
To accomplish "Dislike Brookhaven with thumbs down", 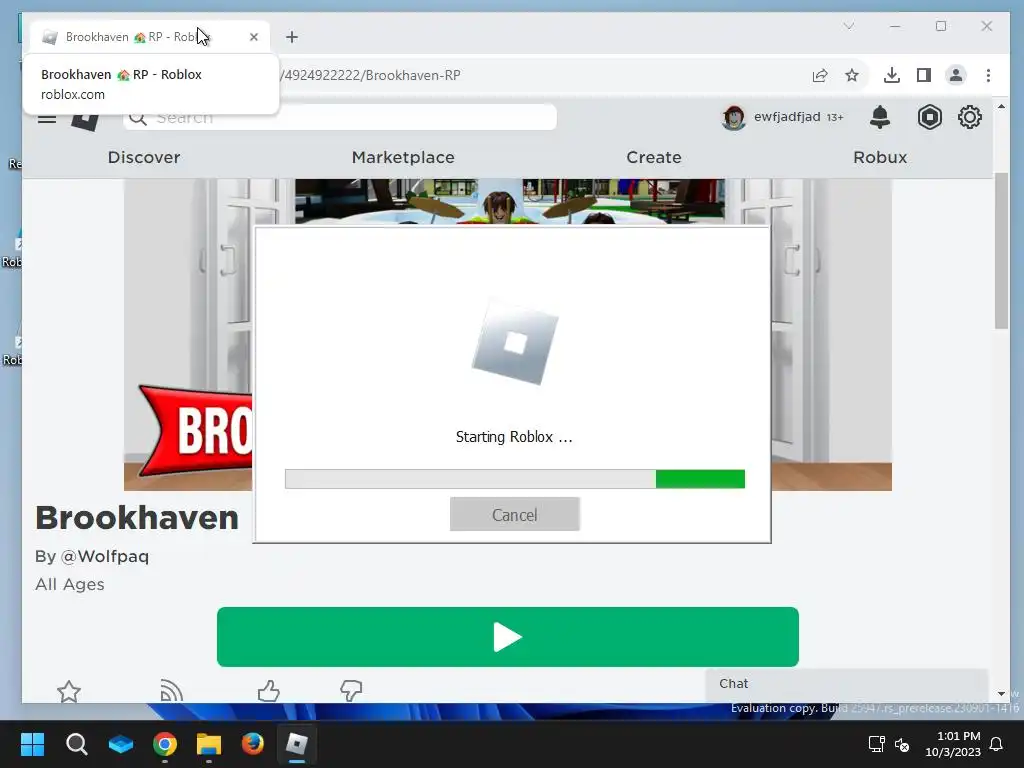I will coord(351,691).
